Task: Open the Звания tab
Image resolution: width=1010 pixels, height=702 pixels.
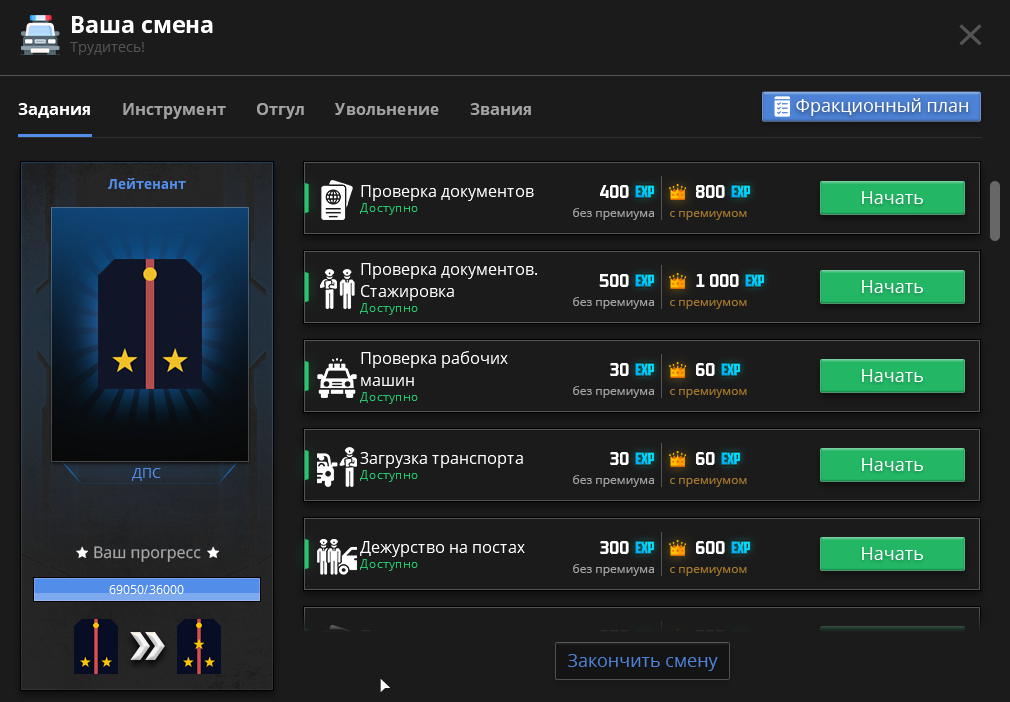Action: 500,110
